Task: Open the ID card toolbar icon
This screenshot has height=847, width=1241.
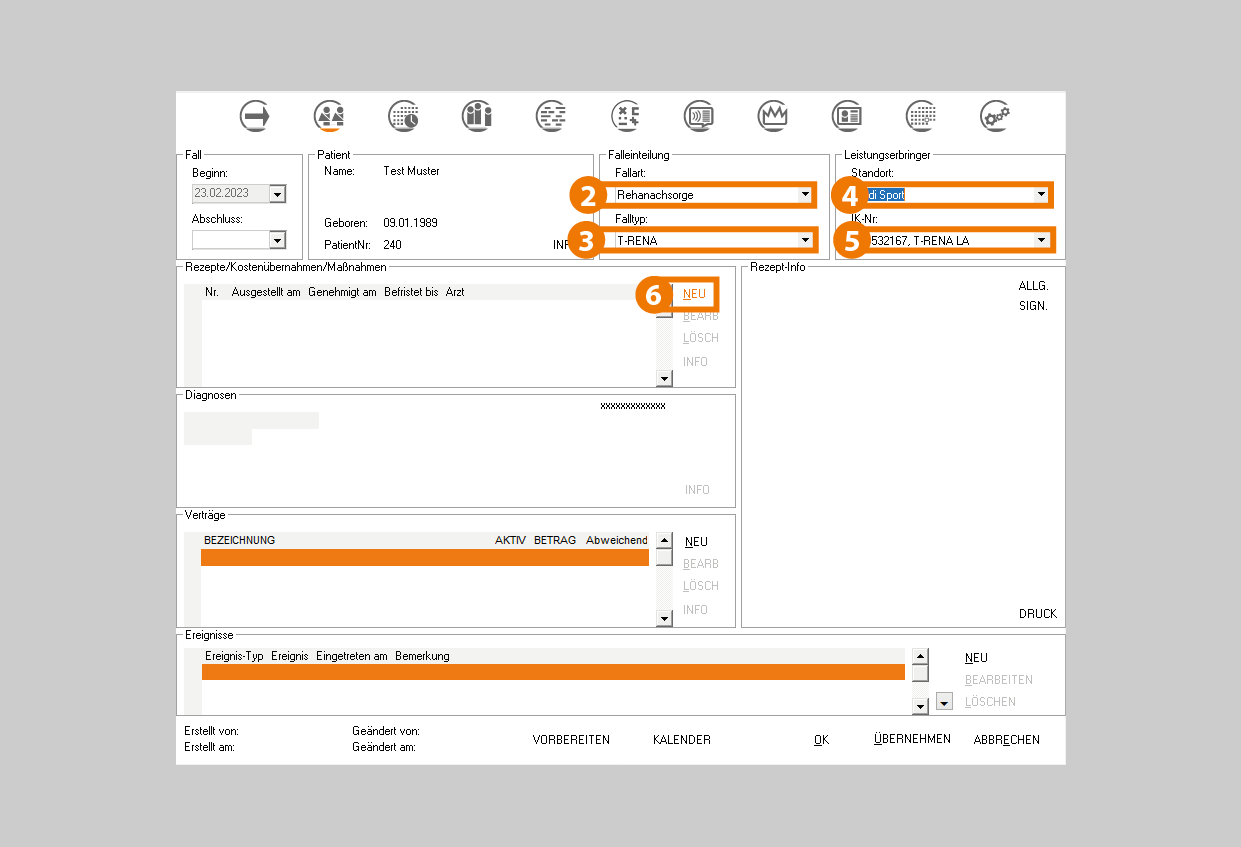Action: pyautogui.click(x=847, y=116)
